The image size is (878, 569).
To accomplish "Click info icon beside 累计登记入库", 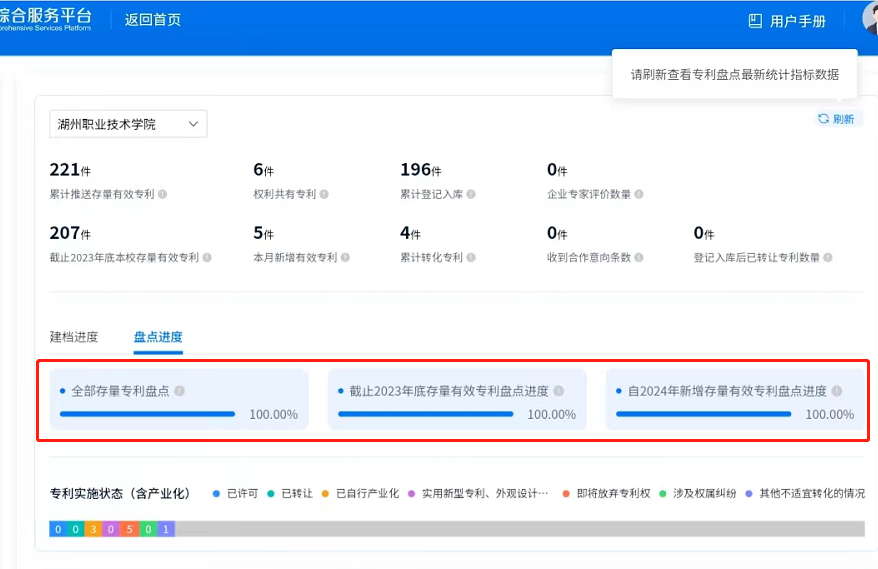I will point(470,194).
